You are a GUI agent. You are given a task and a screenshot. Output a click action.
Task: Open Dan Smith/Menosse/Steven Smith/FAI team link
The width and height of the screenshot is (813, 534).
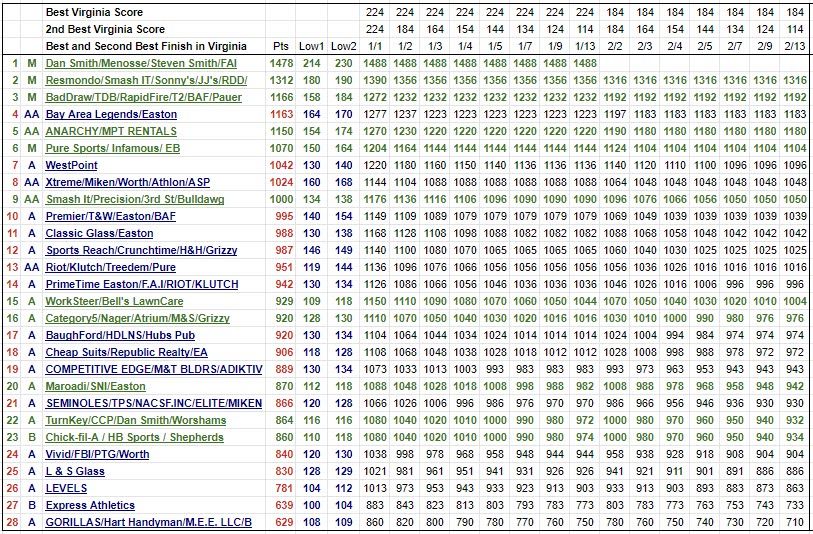click(x=141, y=64)
